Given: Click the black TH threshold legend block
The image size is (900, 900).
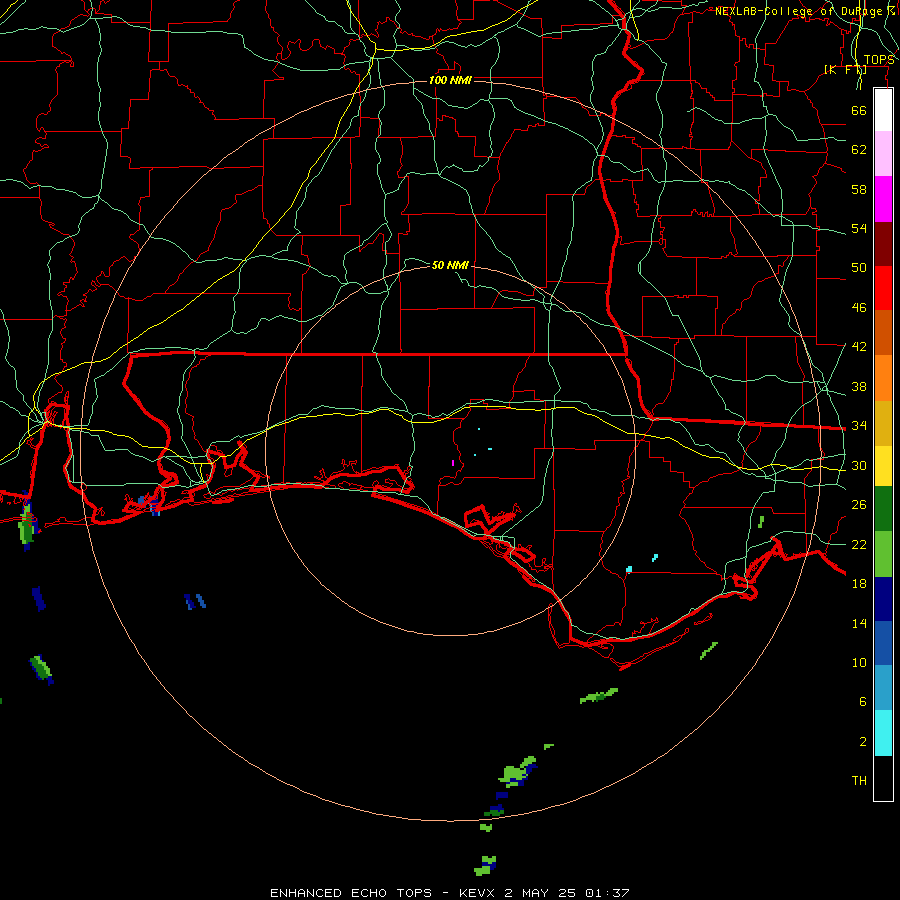Looking at the screenshot, I should 883,778.
